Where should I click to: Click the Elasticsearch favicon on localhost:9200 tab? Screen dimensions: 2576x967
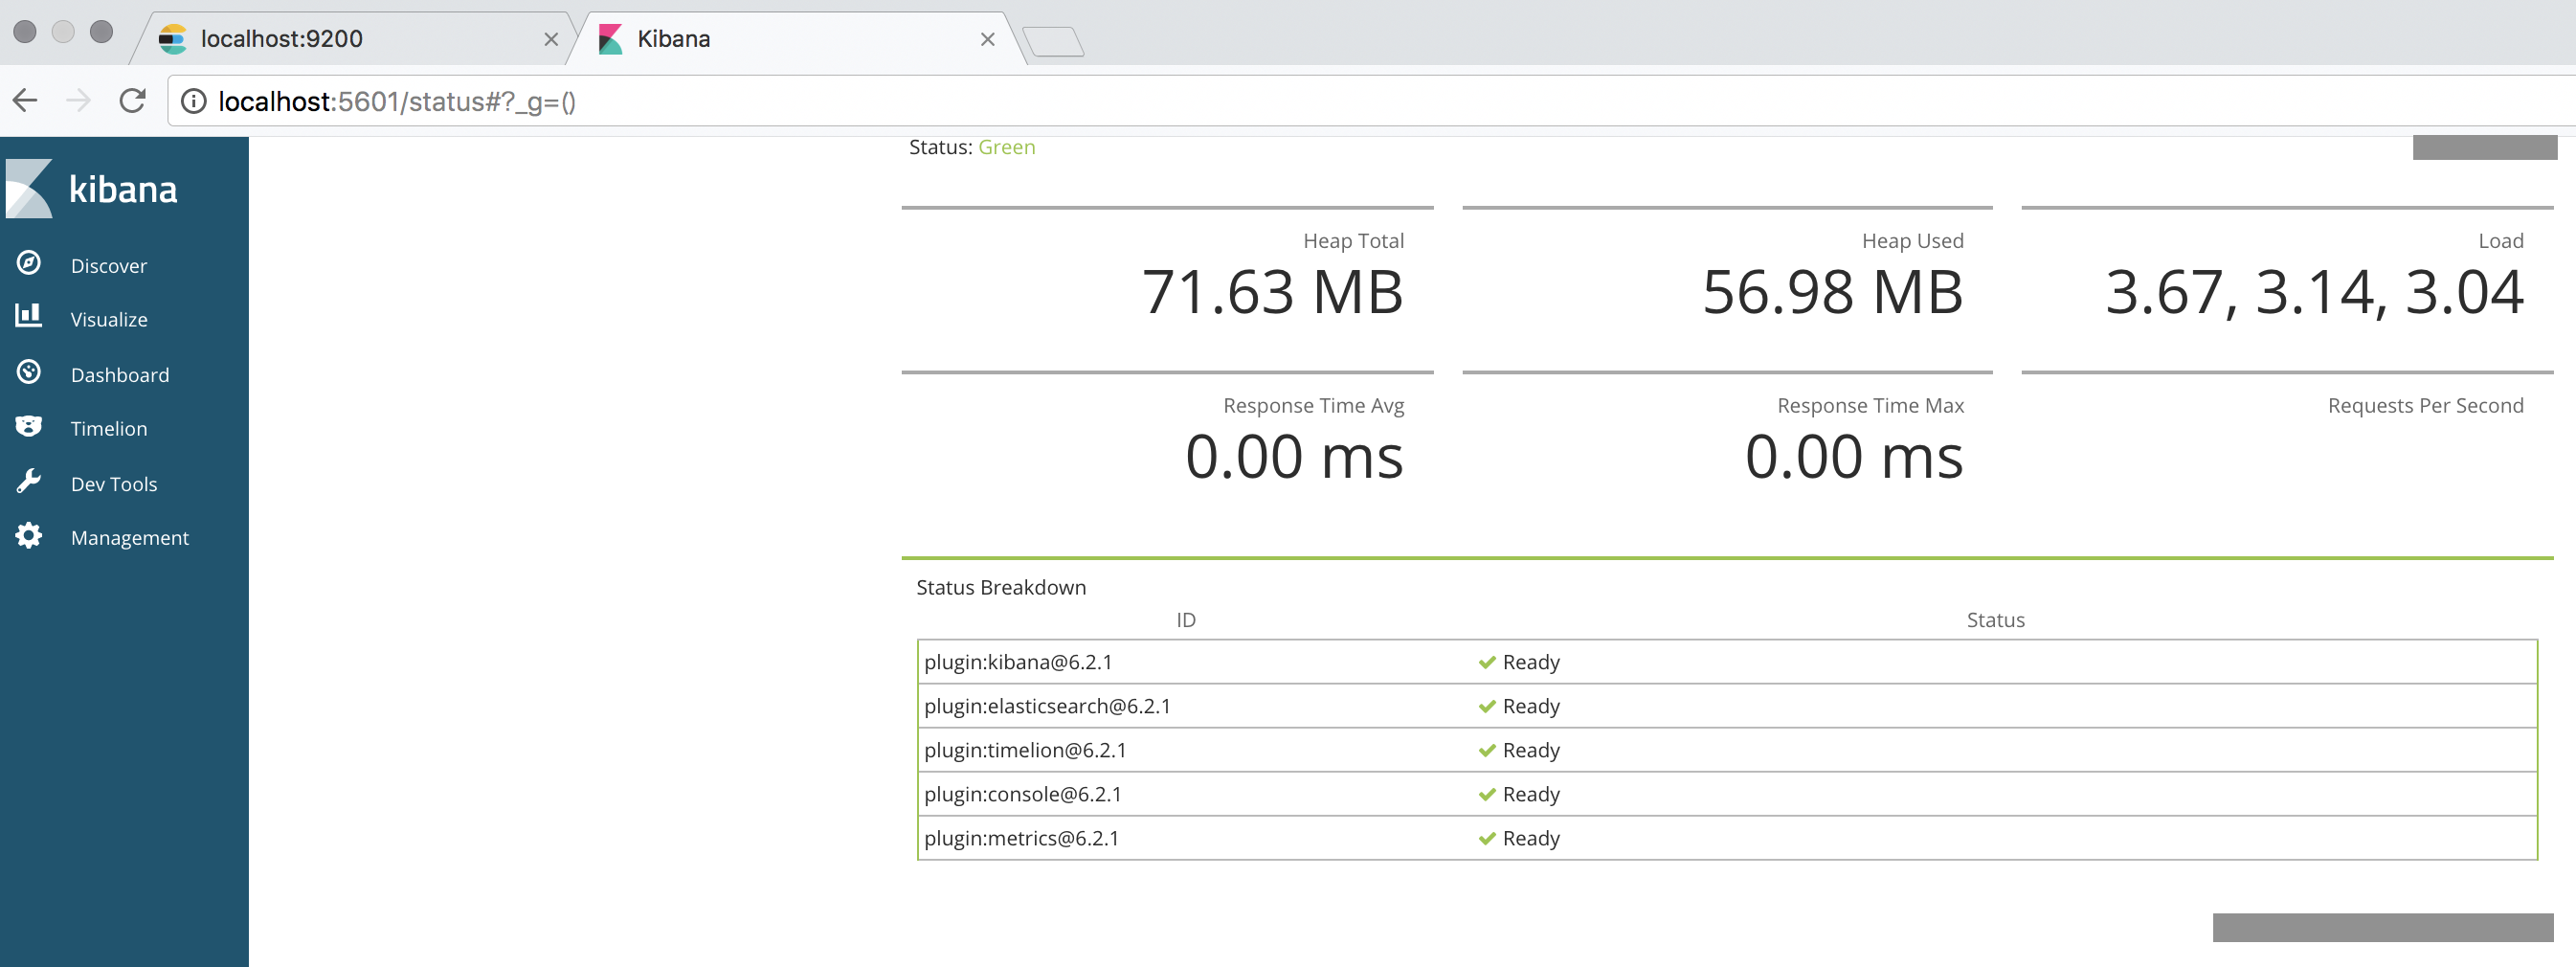coord(173,39)
